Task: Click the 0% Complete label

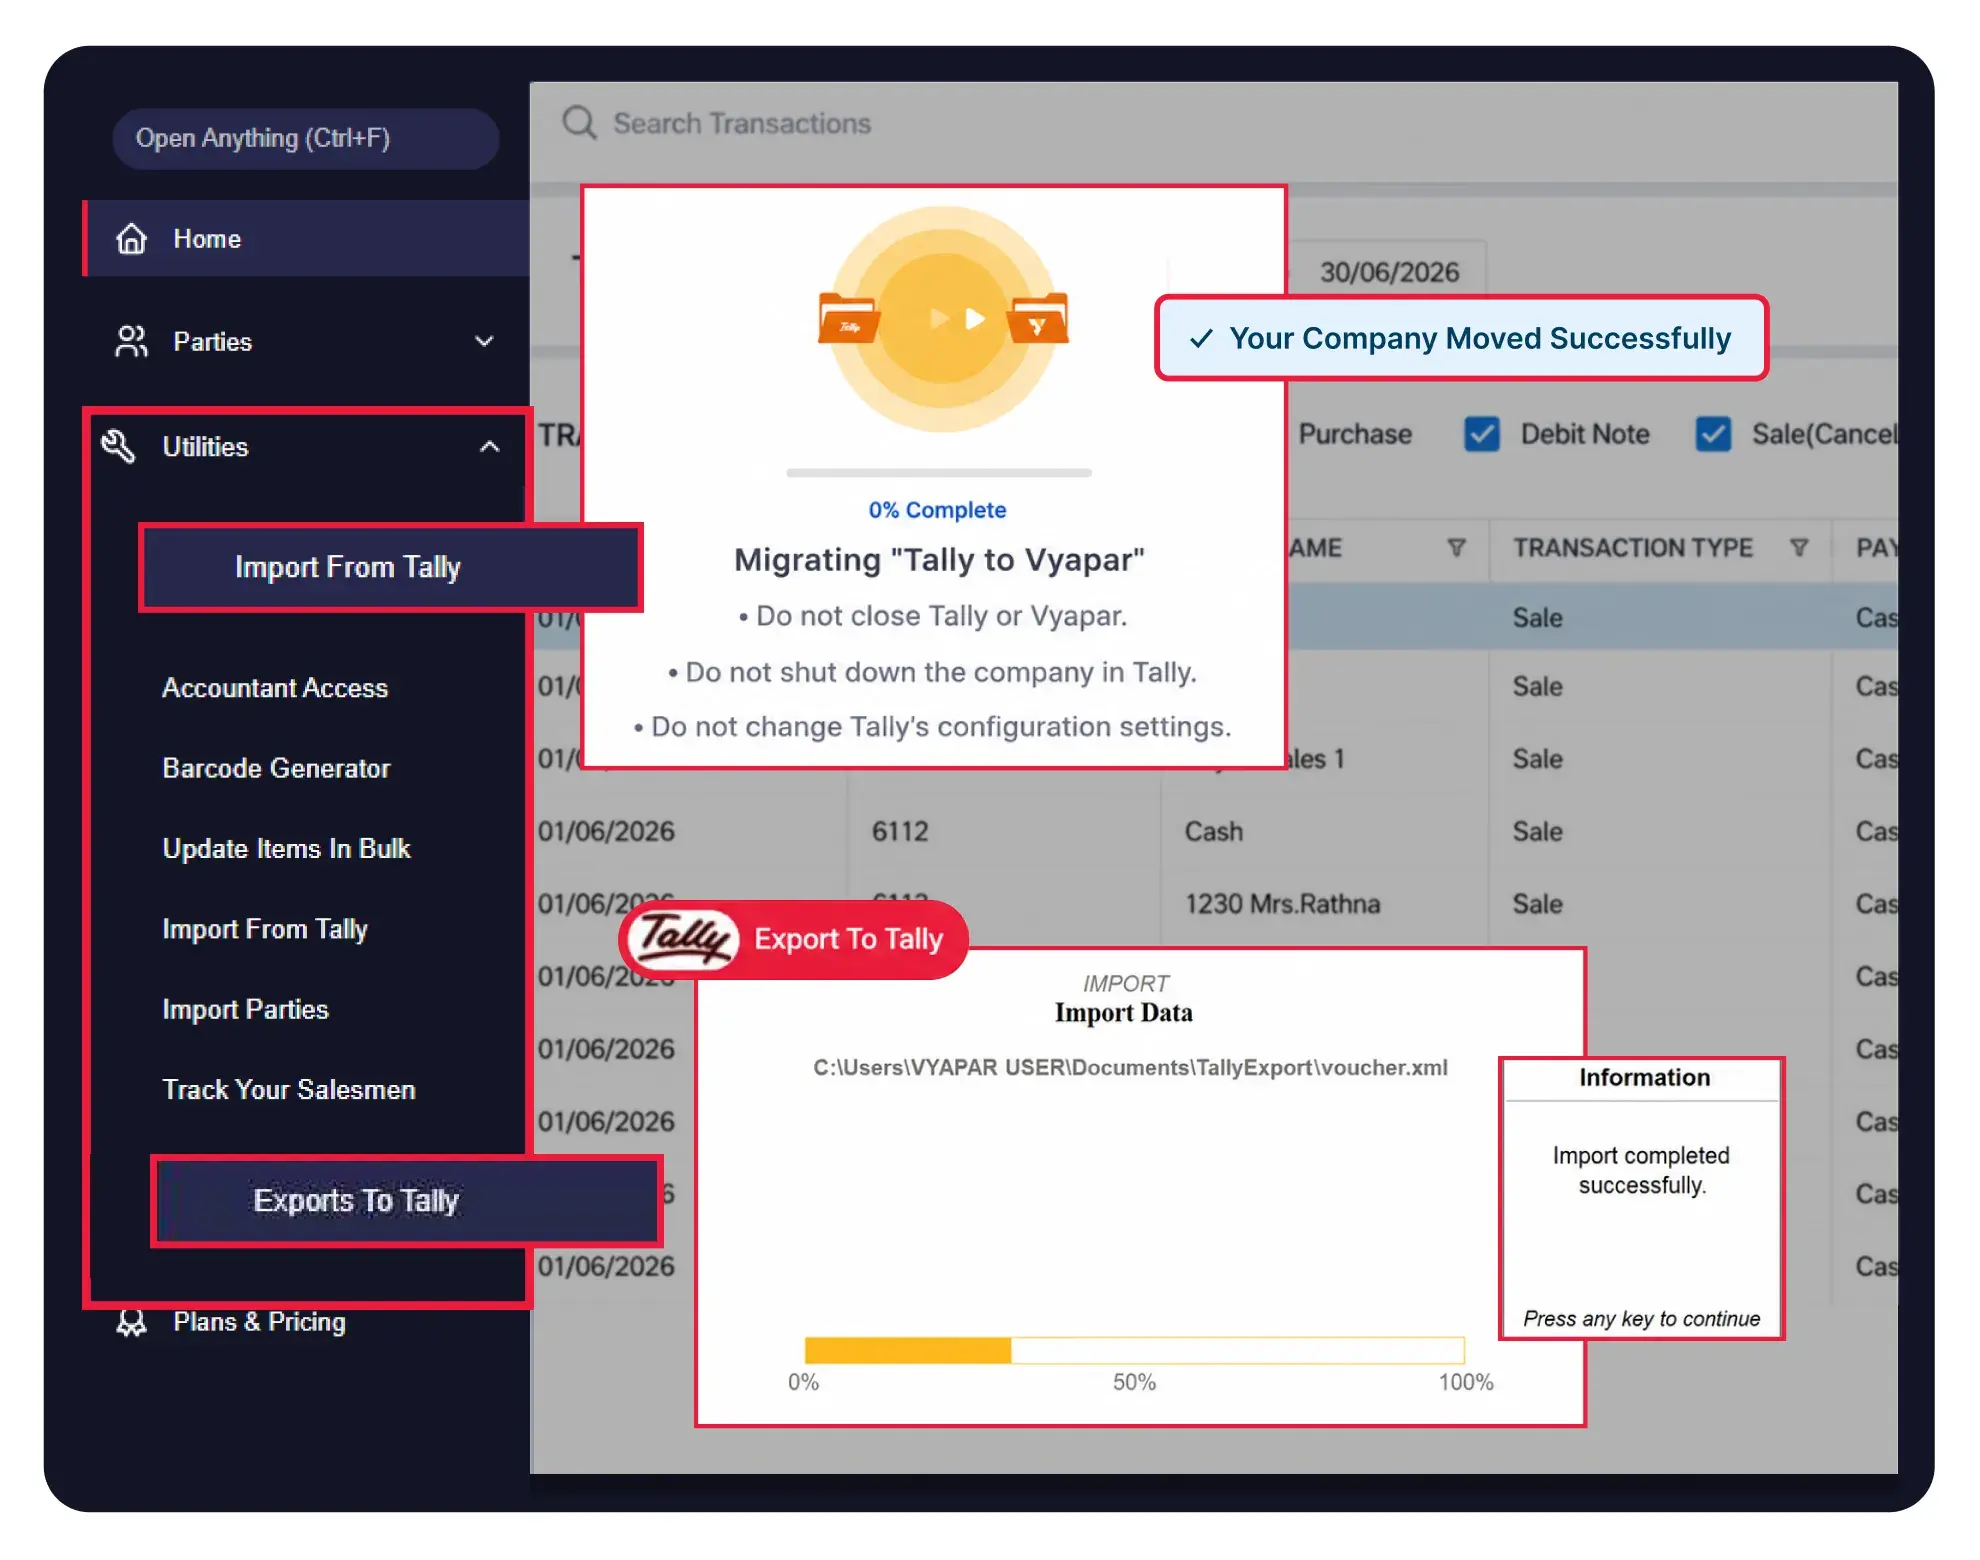Action: [x=937, y=510]
